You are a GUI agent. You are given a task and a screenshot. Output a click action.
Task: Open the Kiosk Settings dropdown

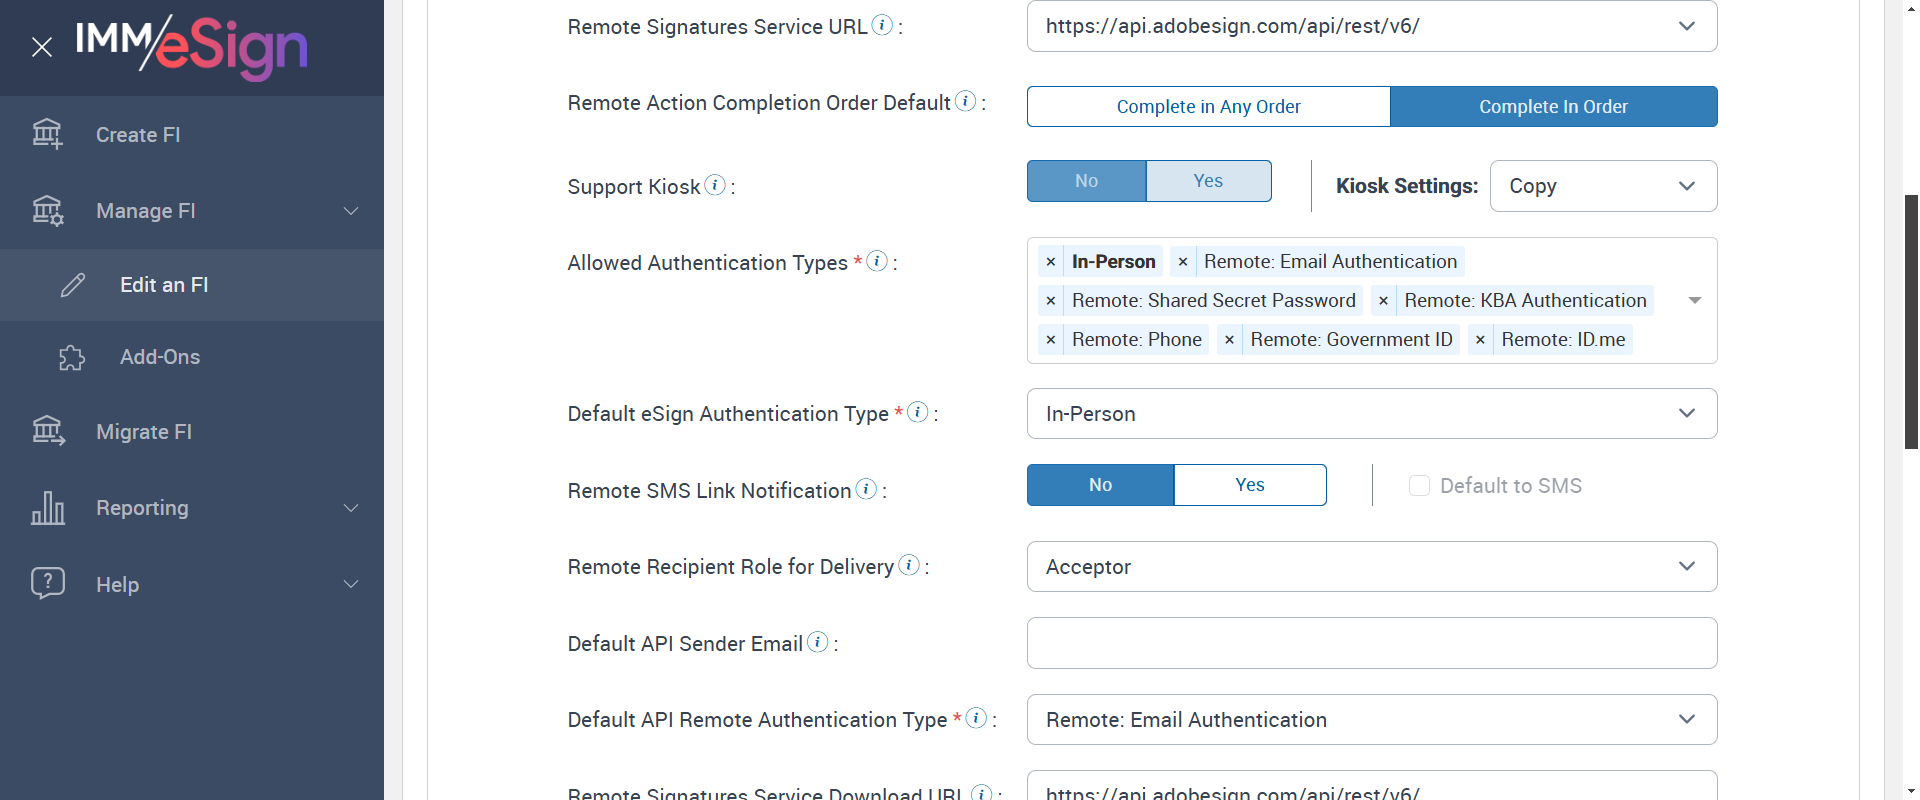[1603, 186]
